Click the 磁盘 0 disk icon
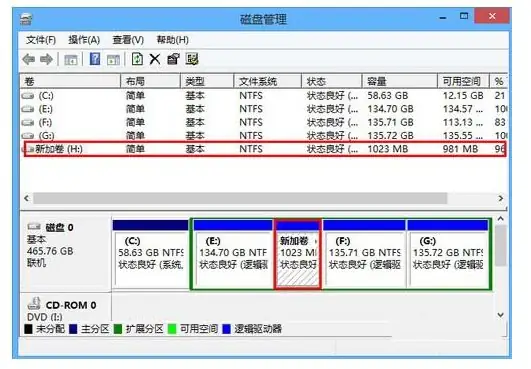Screen dimensions: 531x369 click(34, 227)
